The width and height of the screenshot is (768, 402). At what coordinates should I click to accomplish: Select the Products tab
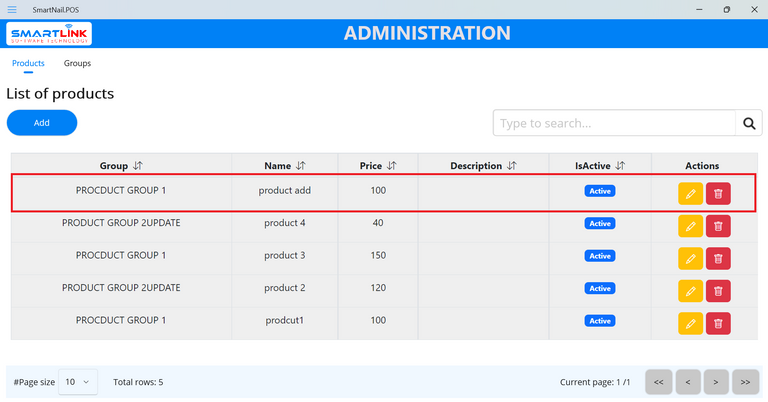coord(28,63)
